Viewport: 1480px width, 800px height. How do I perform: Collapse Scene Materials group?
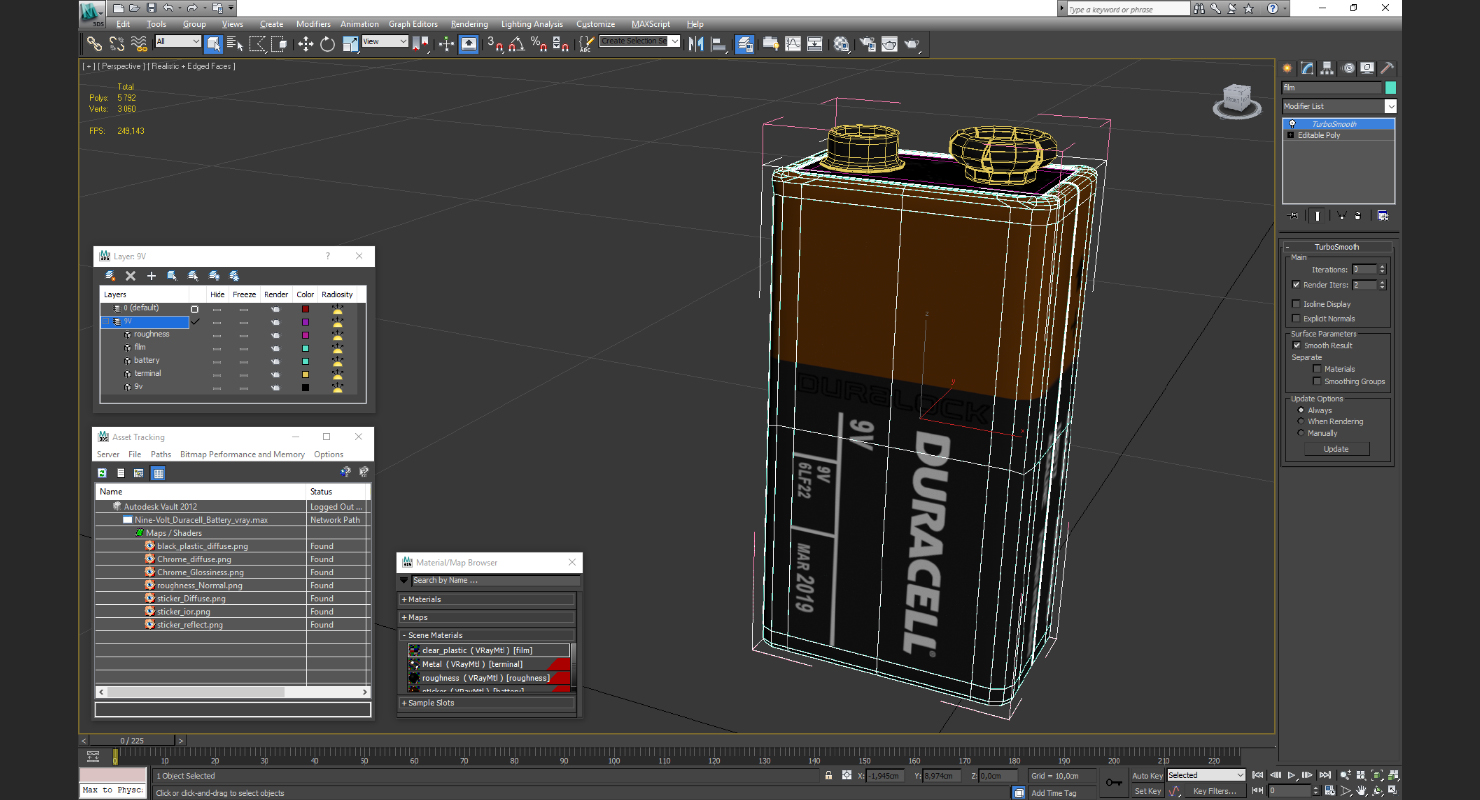tap(487, 636)
